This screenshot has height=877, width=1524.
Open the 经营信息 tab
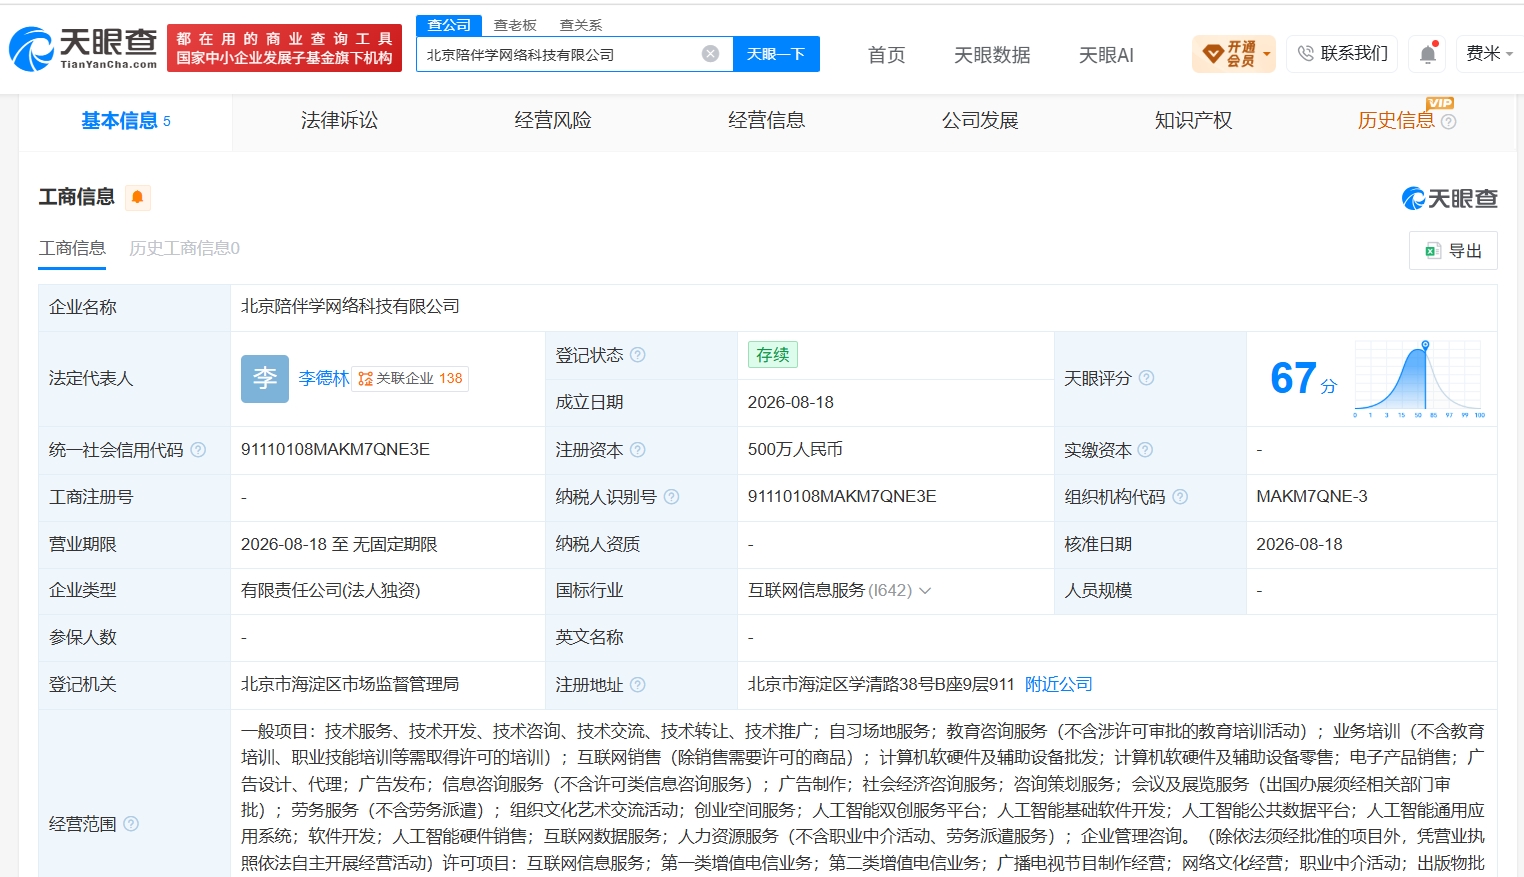766,121
